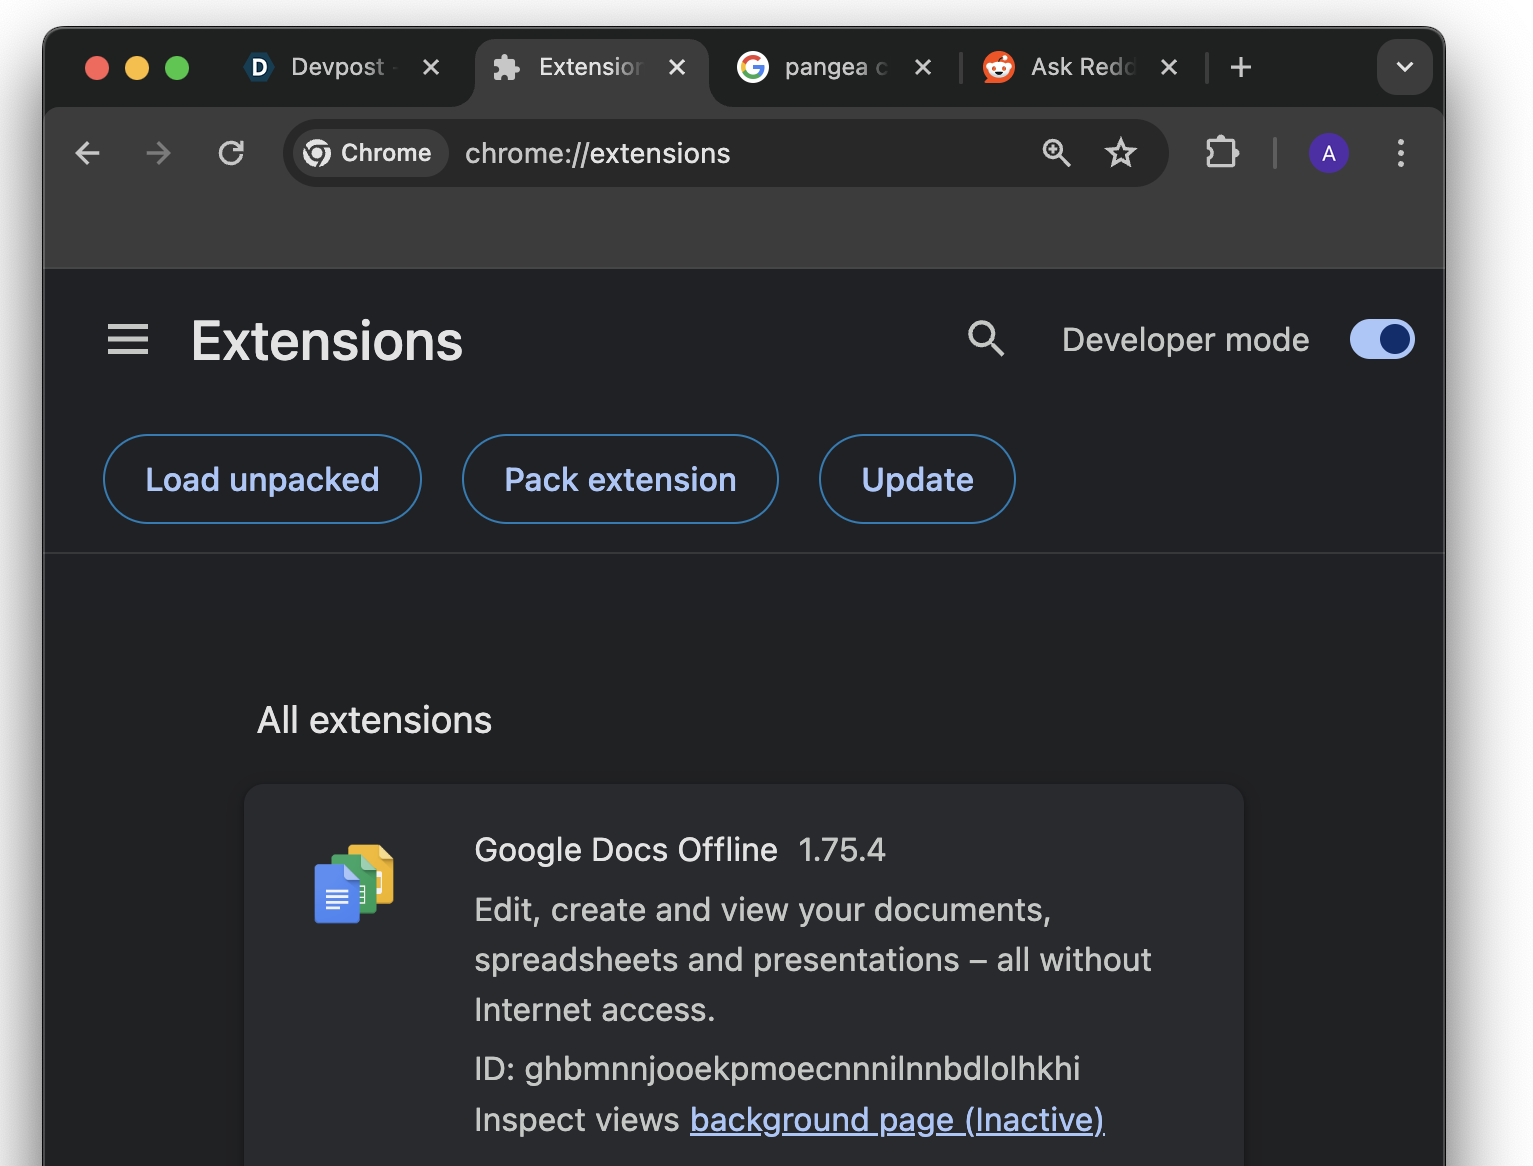The width and height of the screenshot is (1533, 1166).
Task: Open the zoom magnifier in address bar
Action: tap(1057, 153)
